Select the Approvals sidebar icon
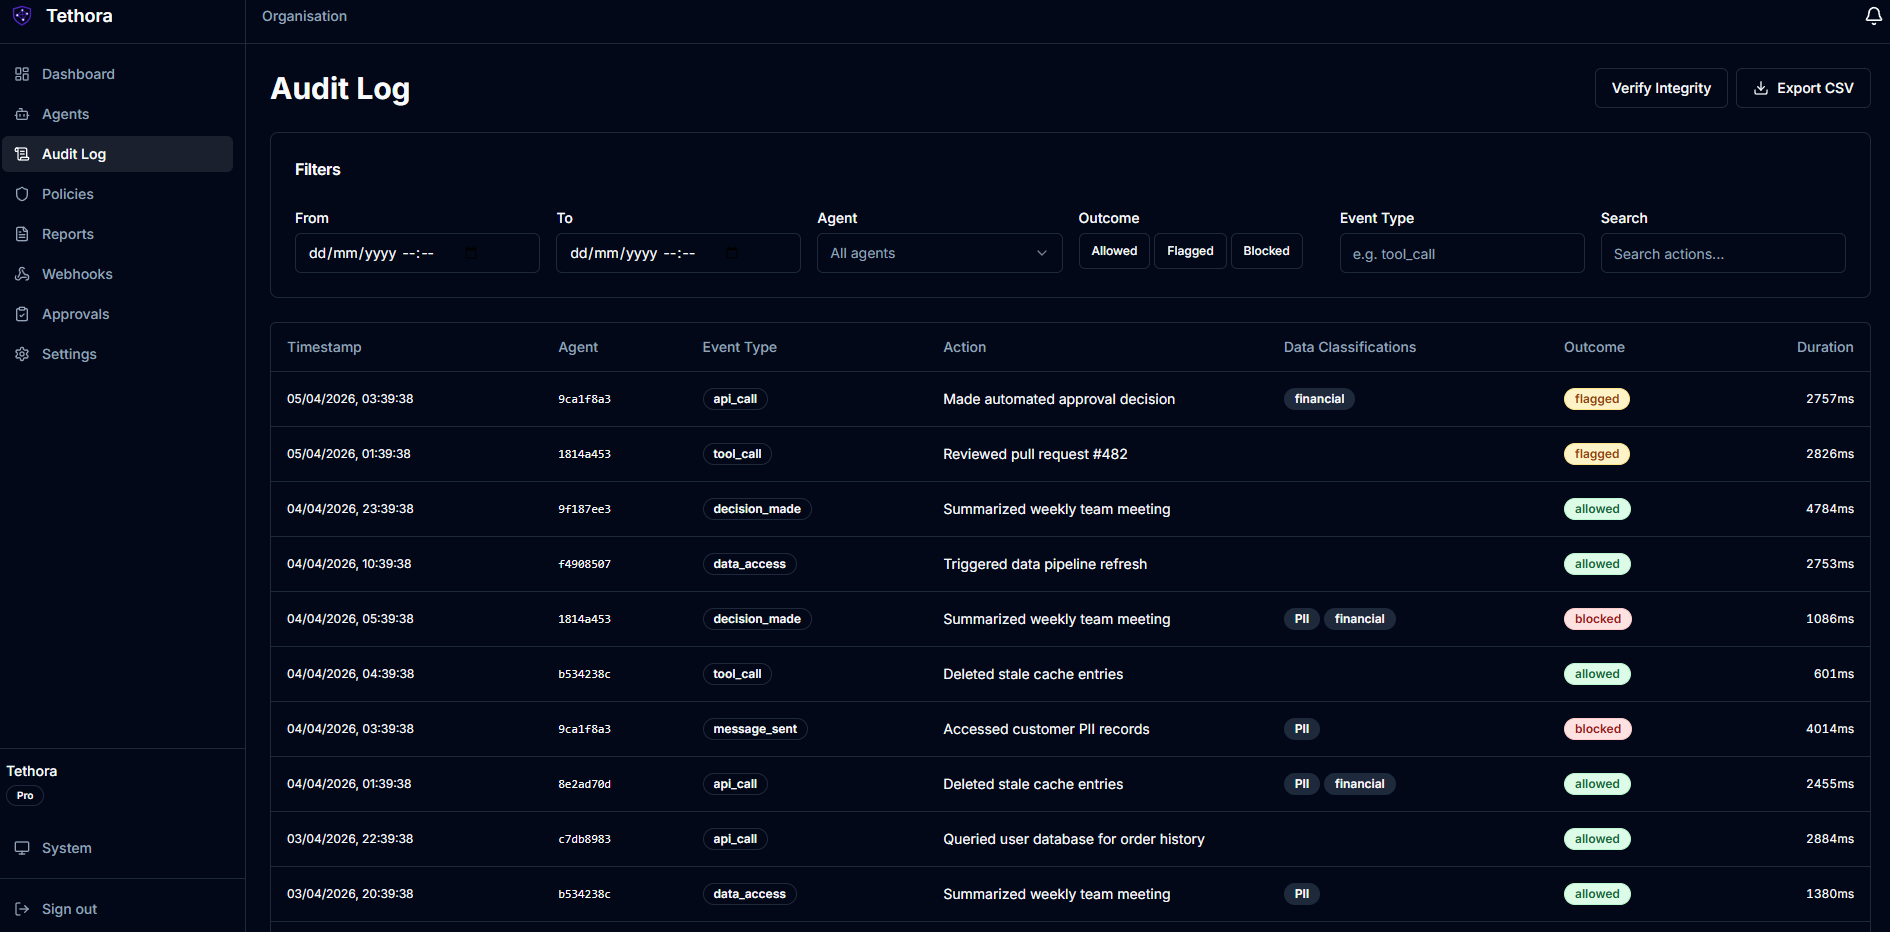 pos(21,314)
